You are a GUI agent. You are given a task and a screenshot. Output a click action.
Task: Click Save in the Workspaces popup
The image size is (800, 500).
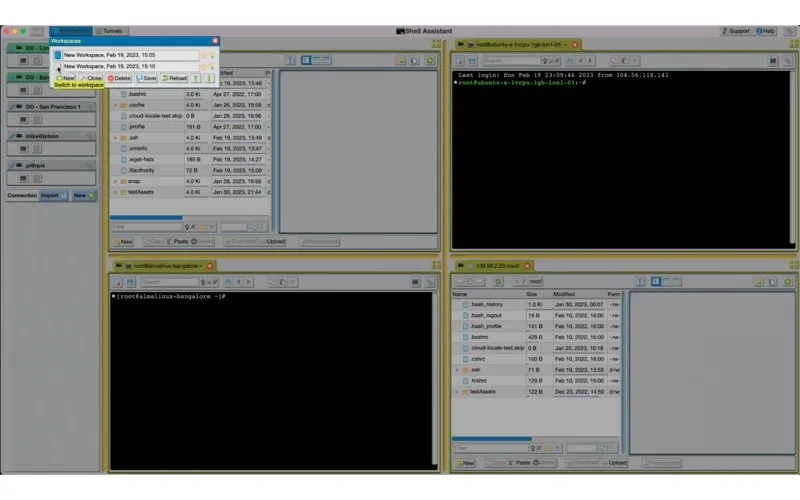tap(146, 78)
